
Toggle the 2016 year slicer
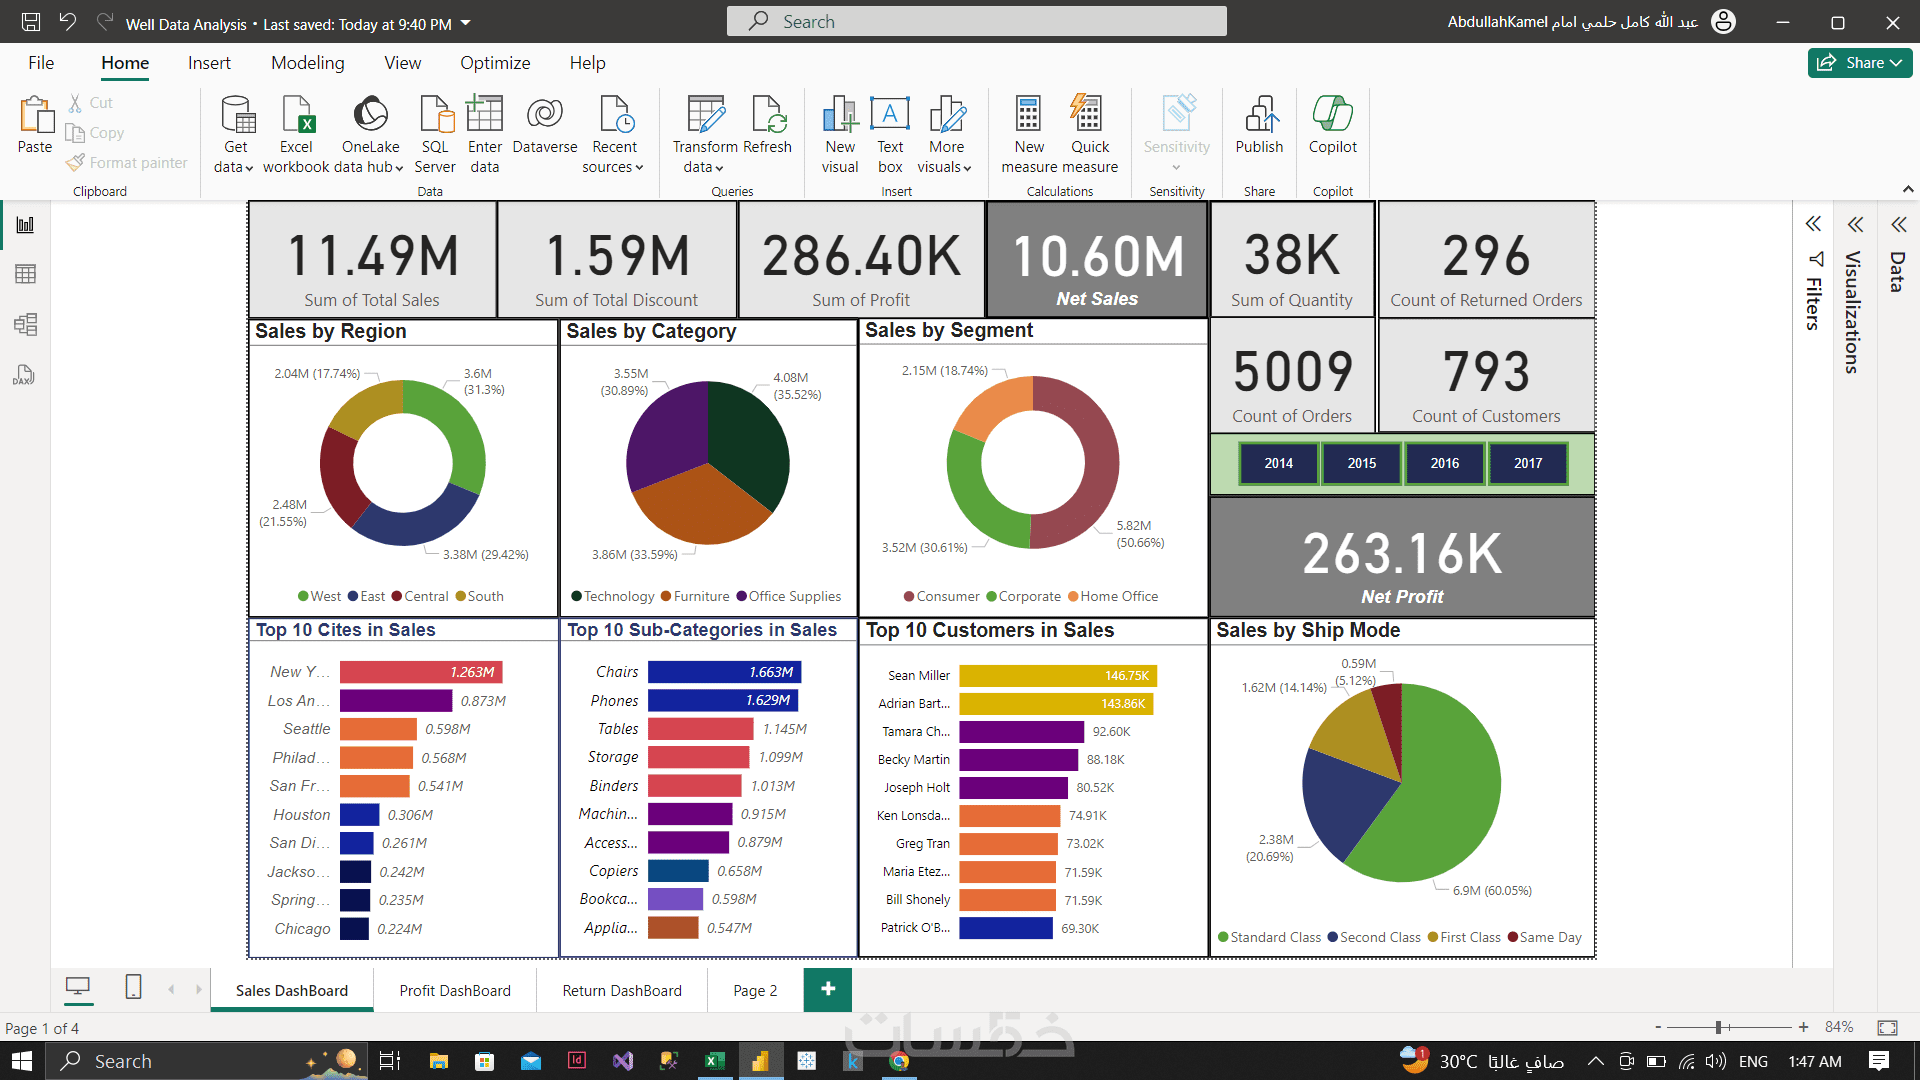[x=1444, y=463]
